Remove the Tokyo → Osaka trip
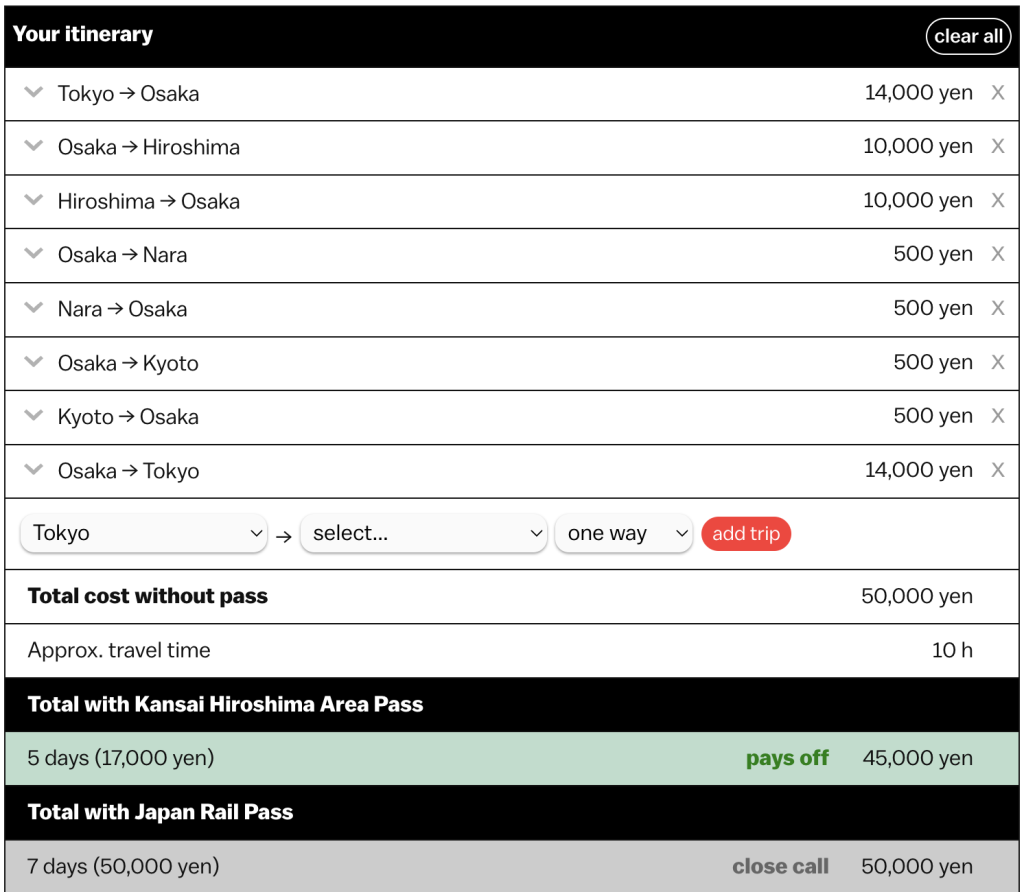This screenshot has height=892, width=1024. pyautogui.click(x=997, y=93)
